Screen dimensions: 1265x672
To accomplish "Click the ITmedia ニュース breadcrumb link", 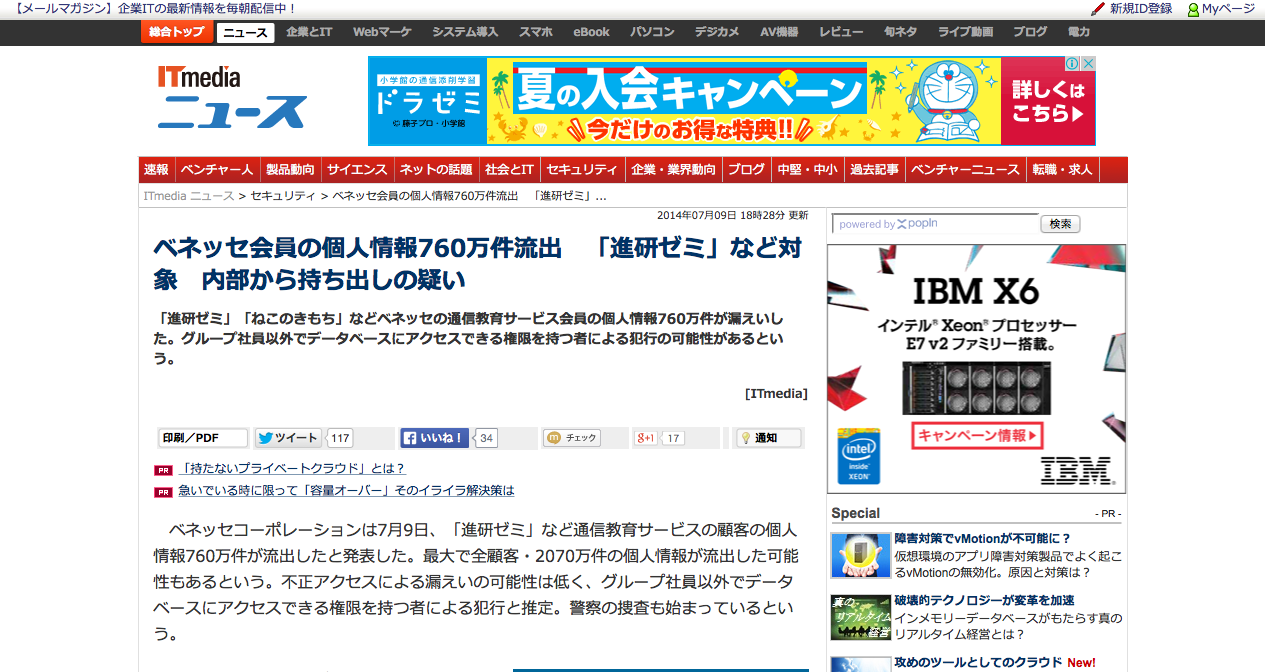I will point(189,196).
